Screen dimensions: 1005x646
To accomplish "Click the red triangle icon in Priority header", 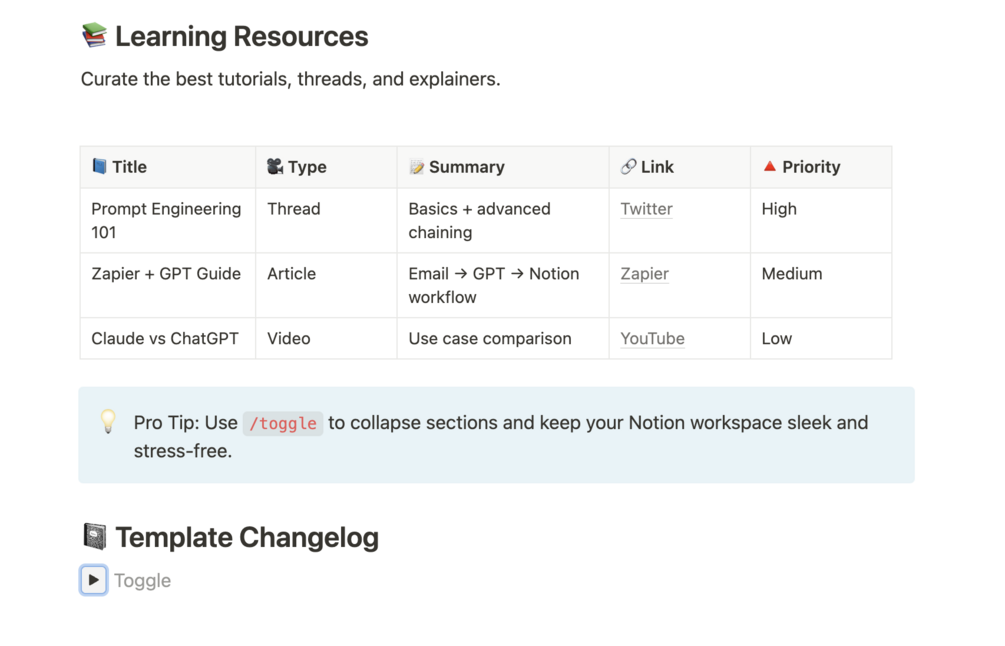I will pos(769,166).
